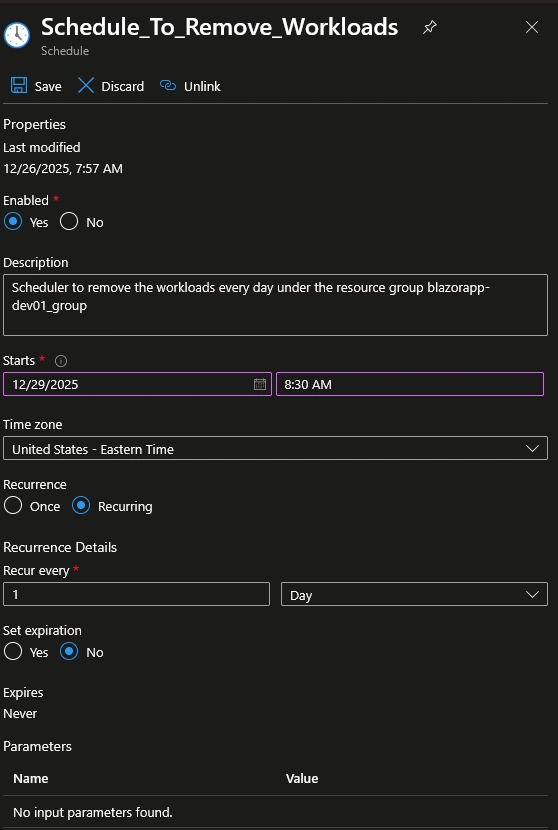Click the Time zone dropdown chevron
Screen dimensions: 558x830
532,448
